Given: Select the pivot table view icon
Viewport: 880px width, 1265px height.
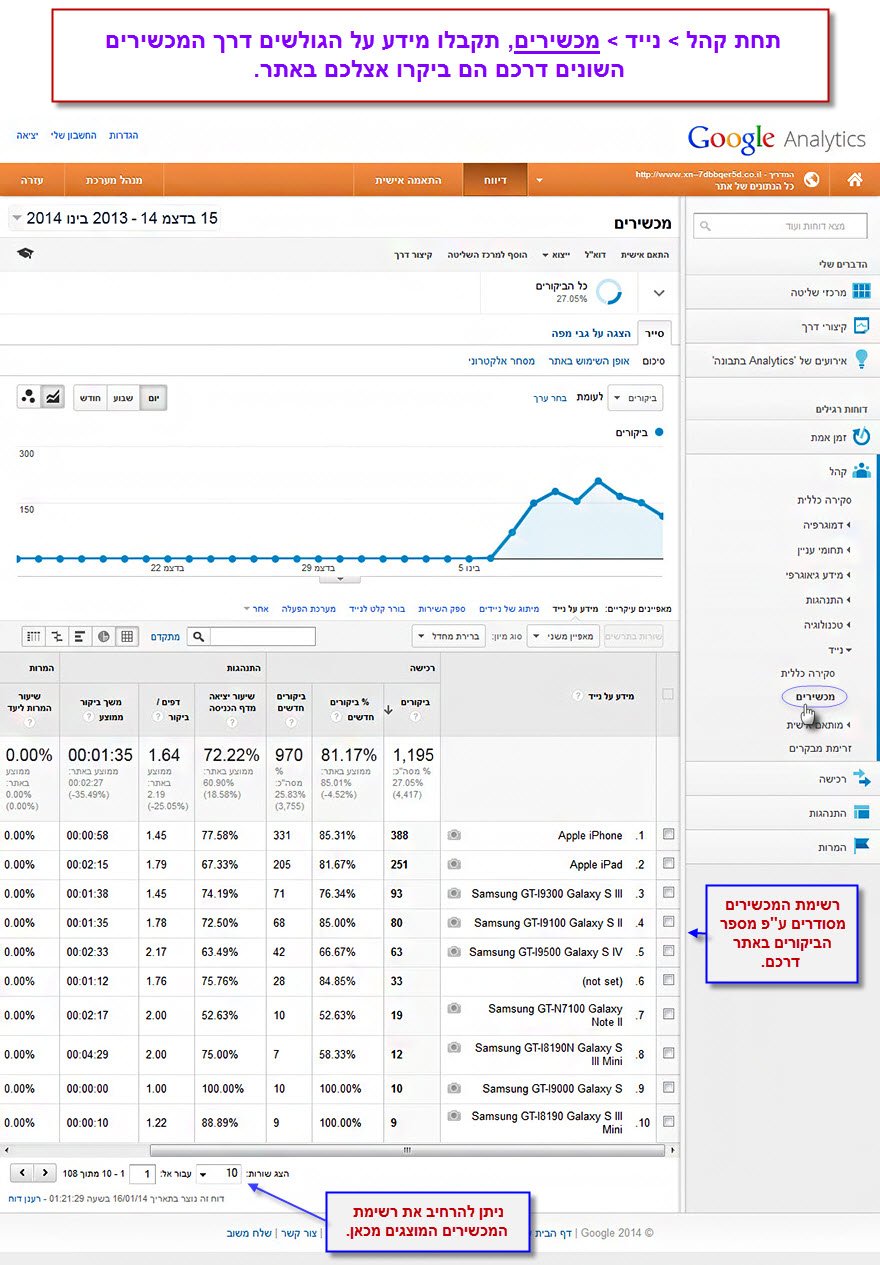Looking at the screenshot, I should [x=32, y=636].
